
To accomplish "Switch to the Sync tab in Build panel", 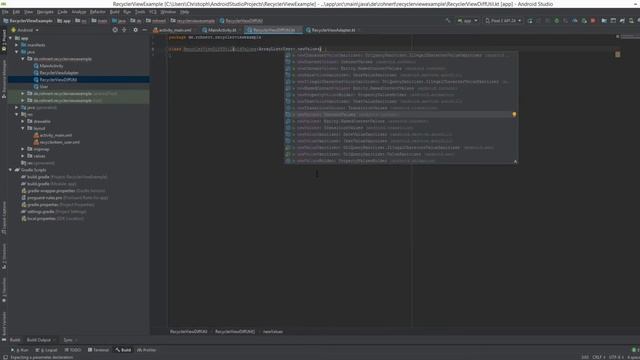I will pyautogui.click(x=68, y=340).
